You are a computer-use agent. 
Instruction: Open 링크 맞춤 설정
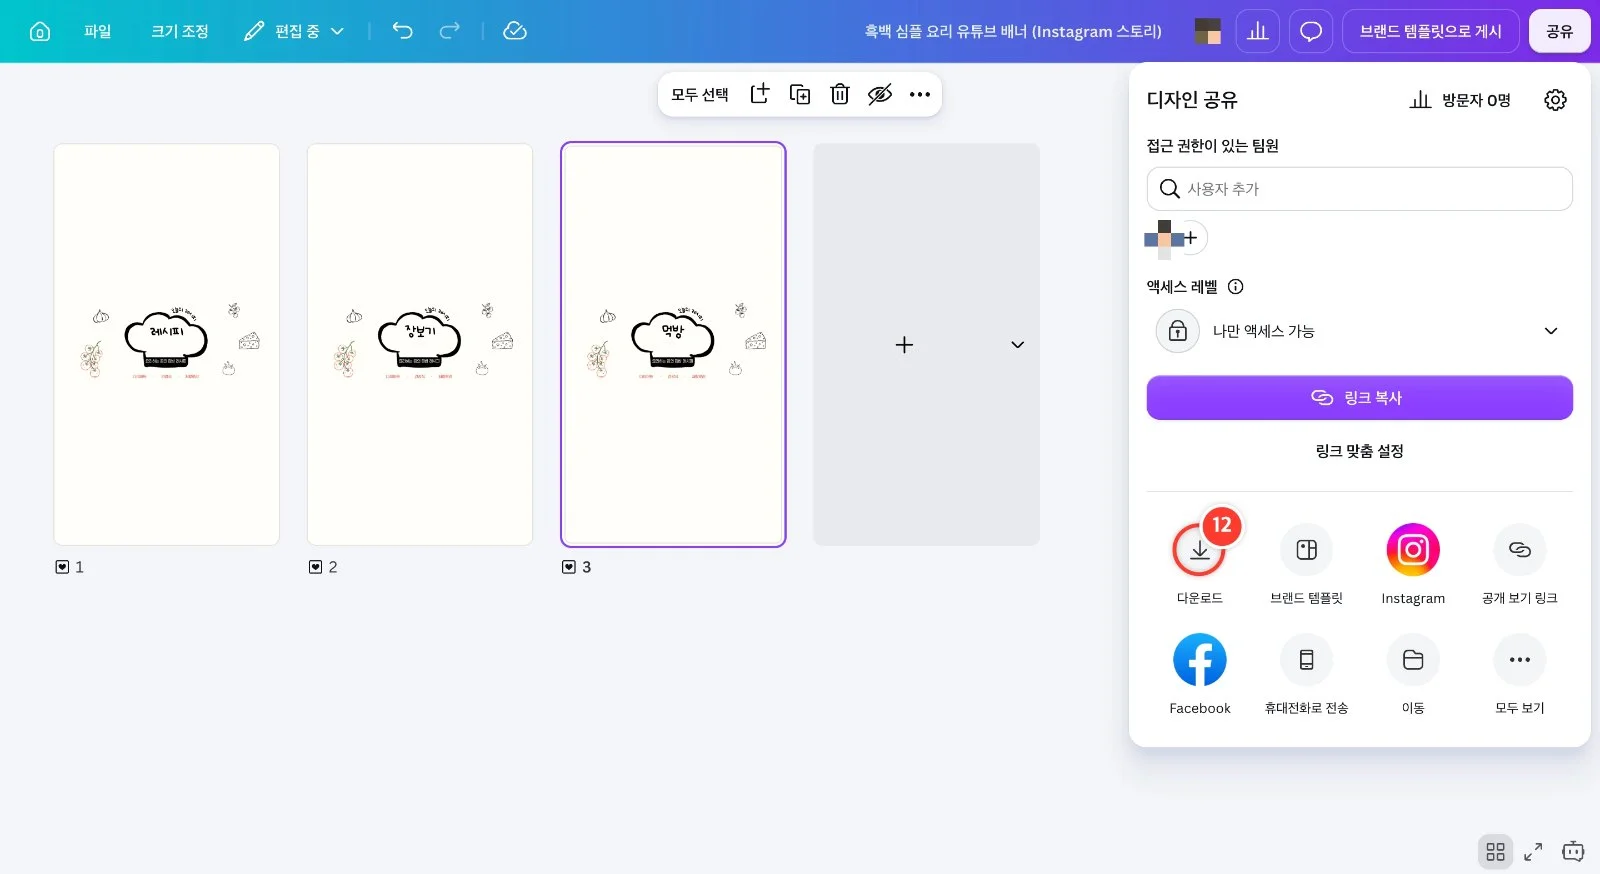point(1359,451)
